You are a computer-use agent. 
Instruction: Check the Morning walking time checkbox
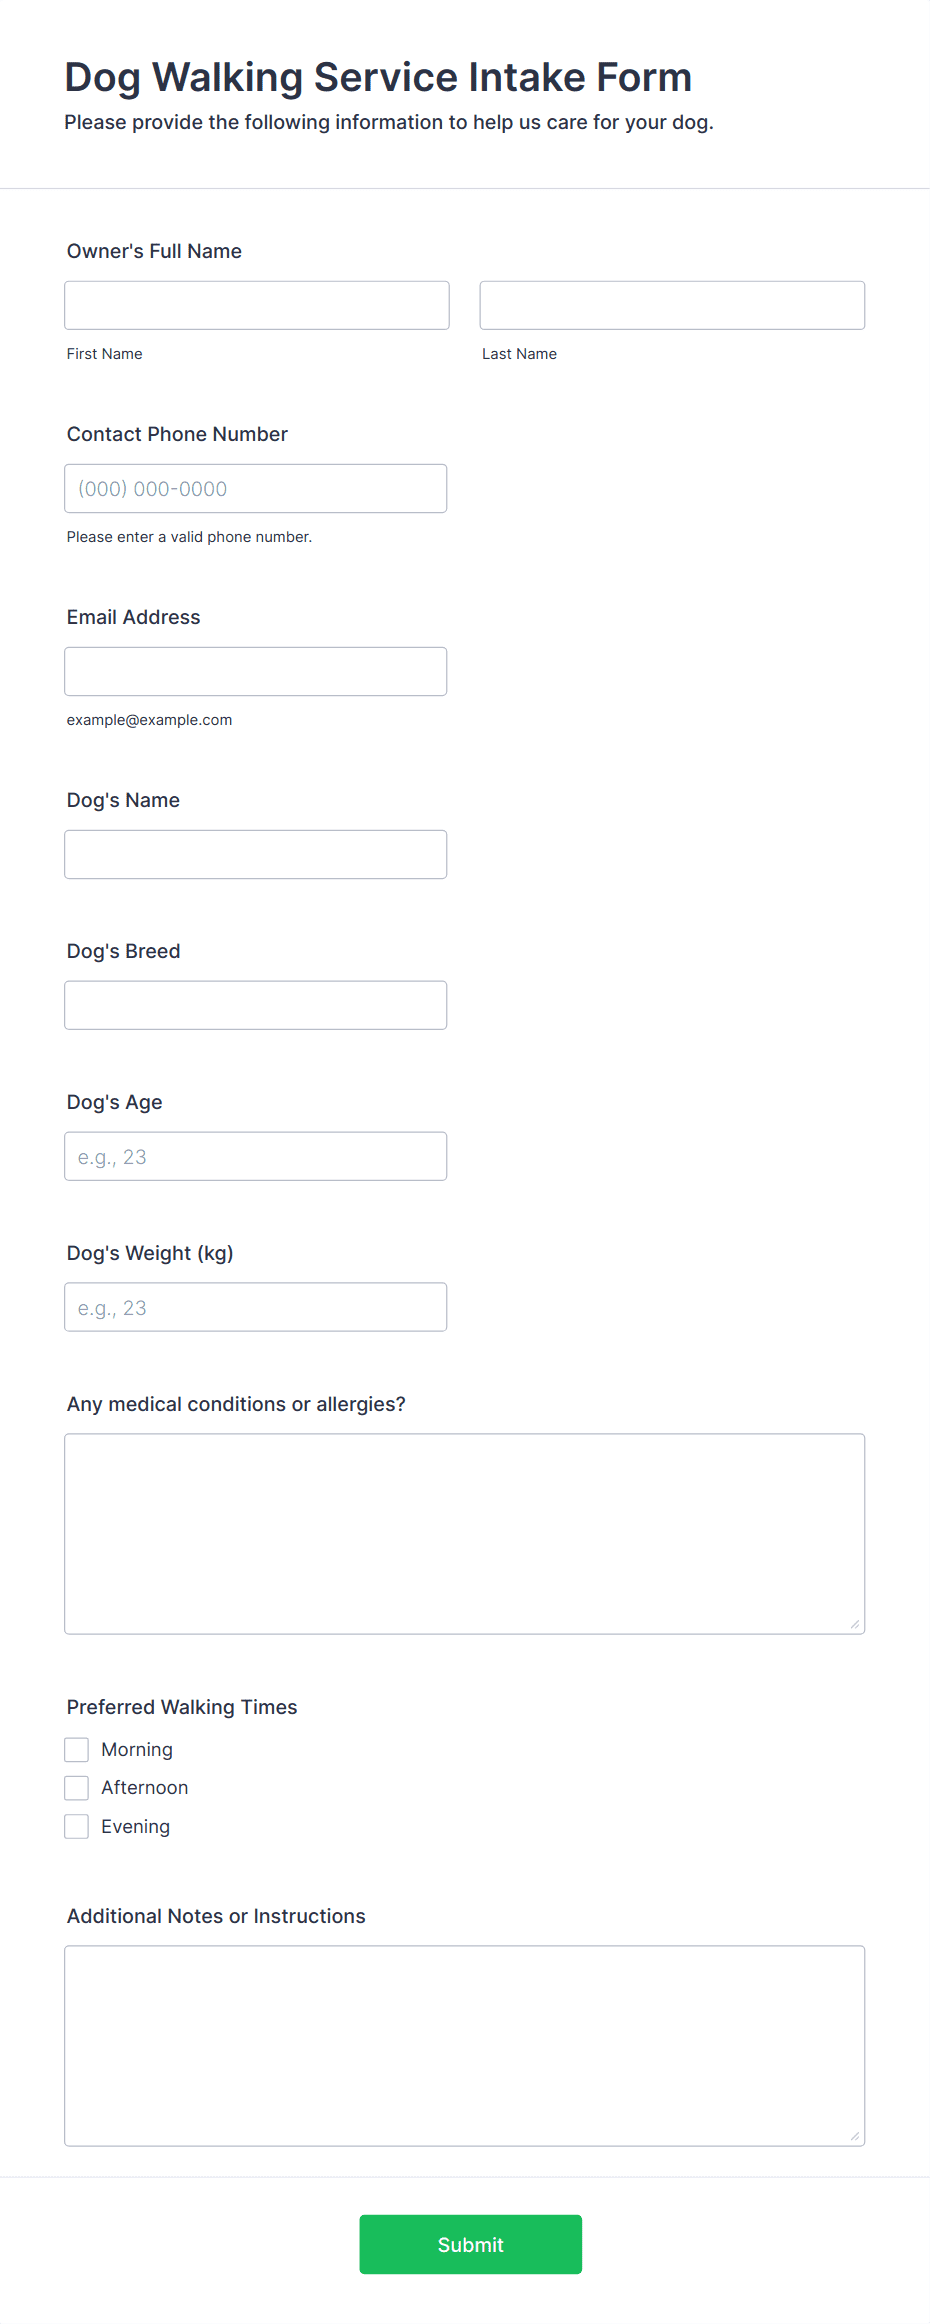click(77, 1749)
